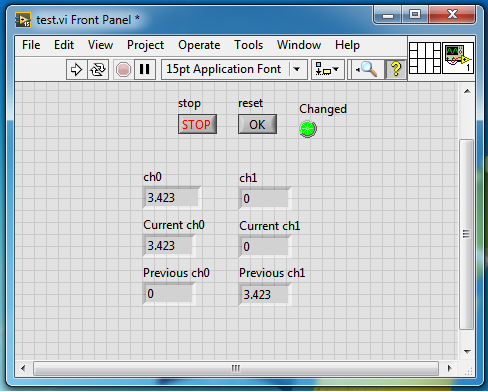
Task: Click the 'Changed' label text
Action: [x=323, y=109]
